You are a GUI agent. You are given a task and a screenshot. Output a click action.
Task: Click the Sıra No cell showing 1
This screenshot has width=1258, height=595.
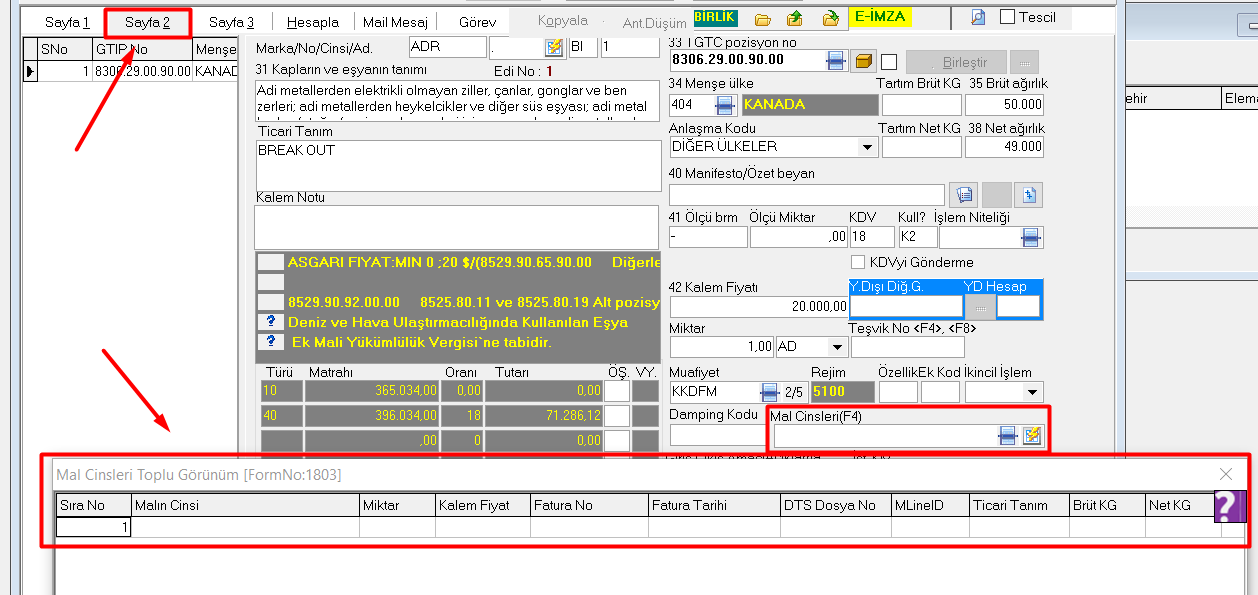(x=93, y=527)
